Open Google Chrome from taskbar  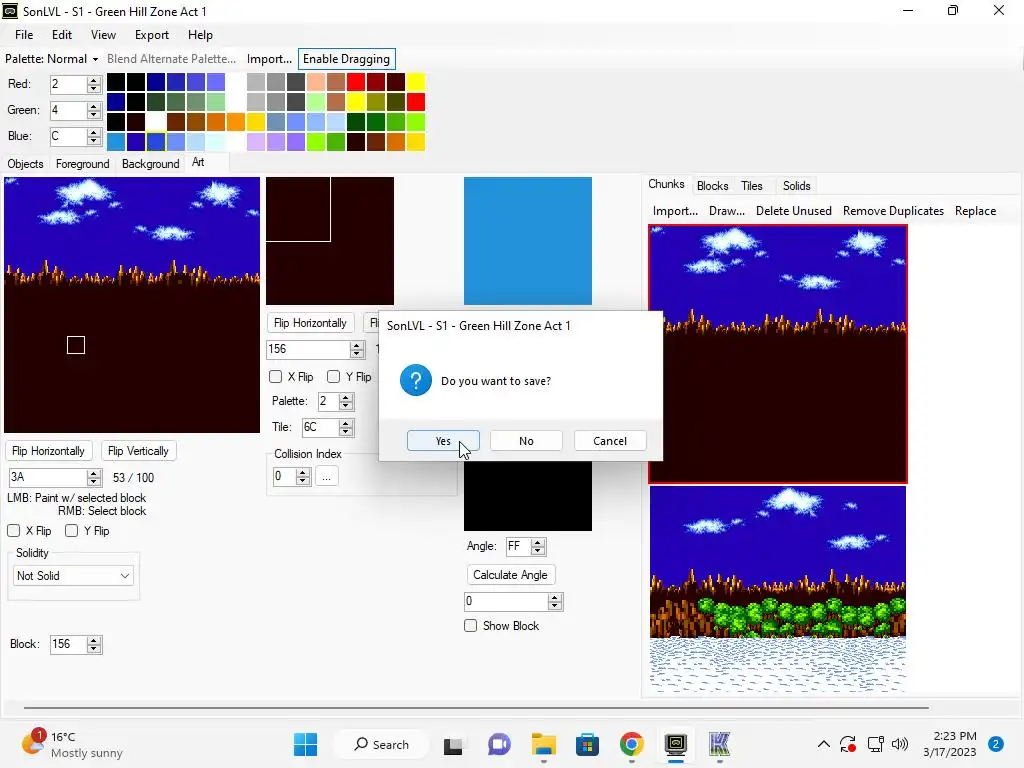coord(632,744)
